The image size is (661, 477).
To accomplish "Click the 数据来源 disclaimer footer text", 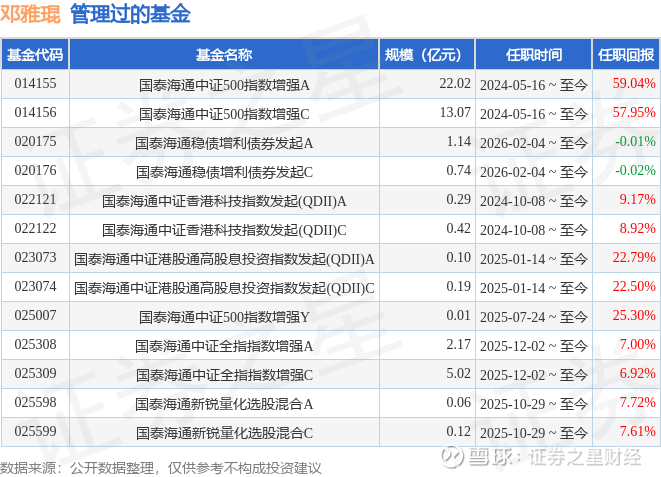I will pos(160,468).
